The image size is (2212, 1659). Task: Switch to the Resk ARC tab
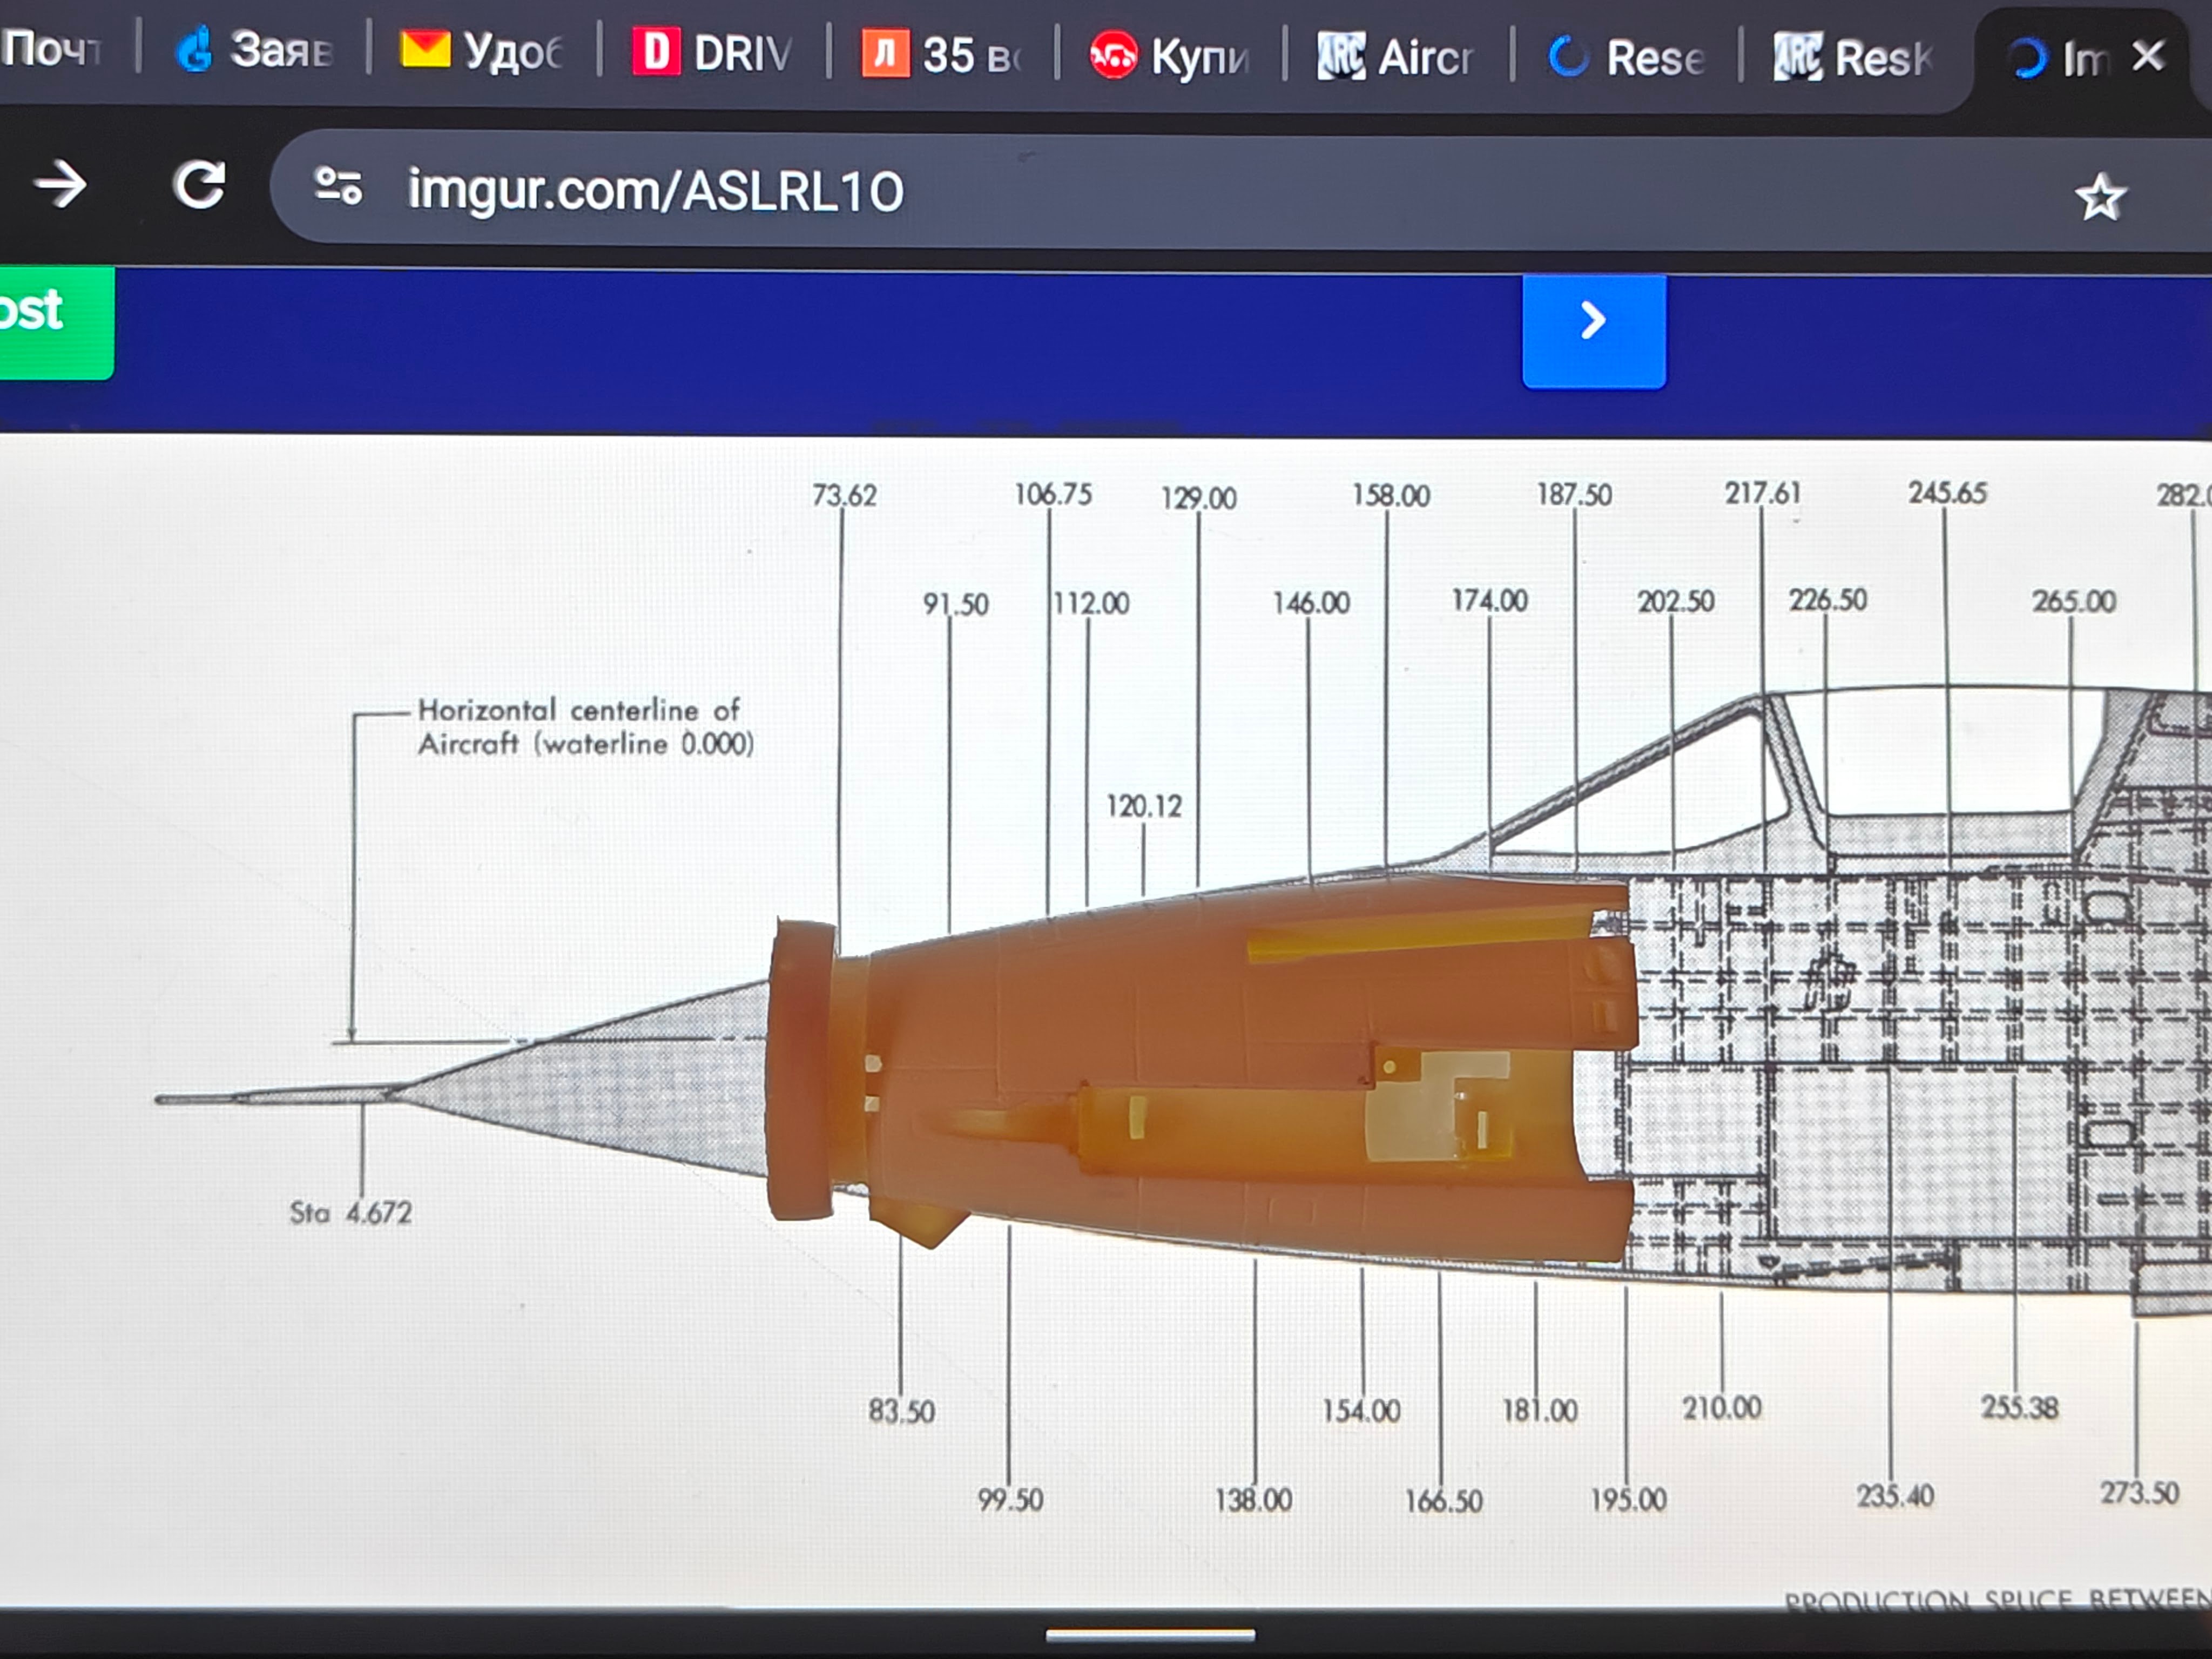pyautogui.click(x=1852, y=57)
